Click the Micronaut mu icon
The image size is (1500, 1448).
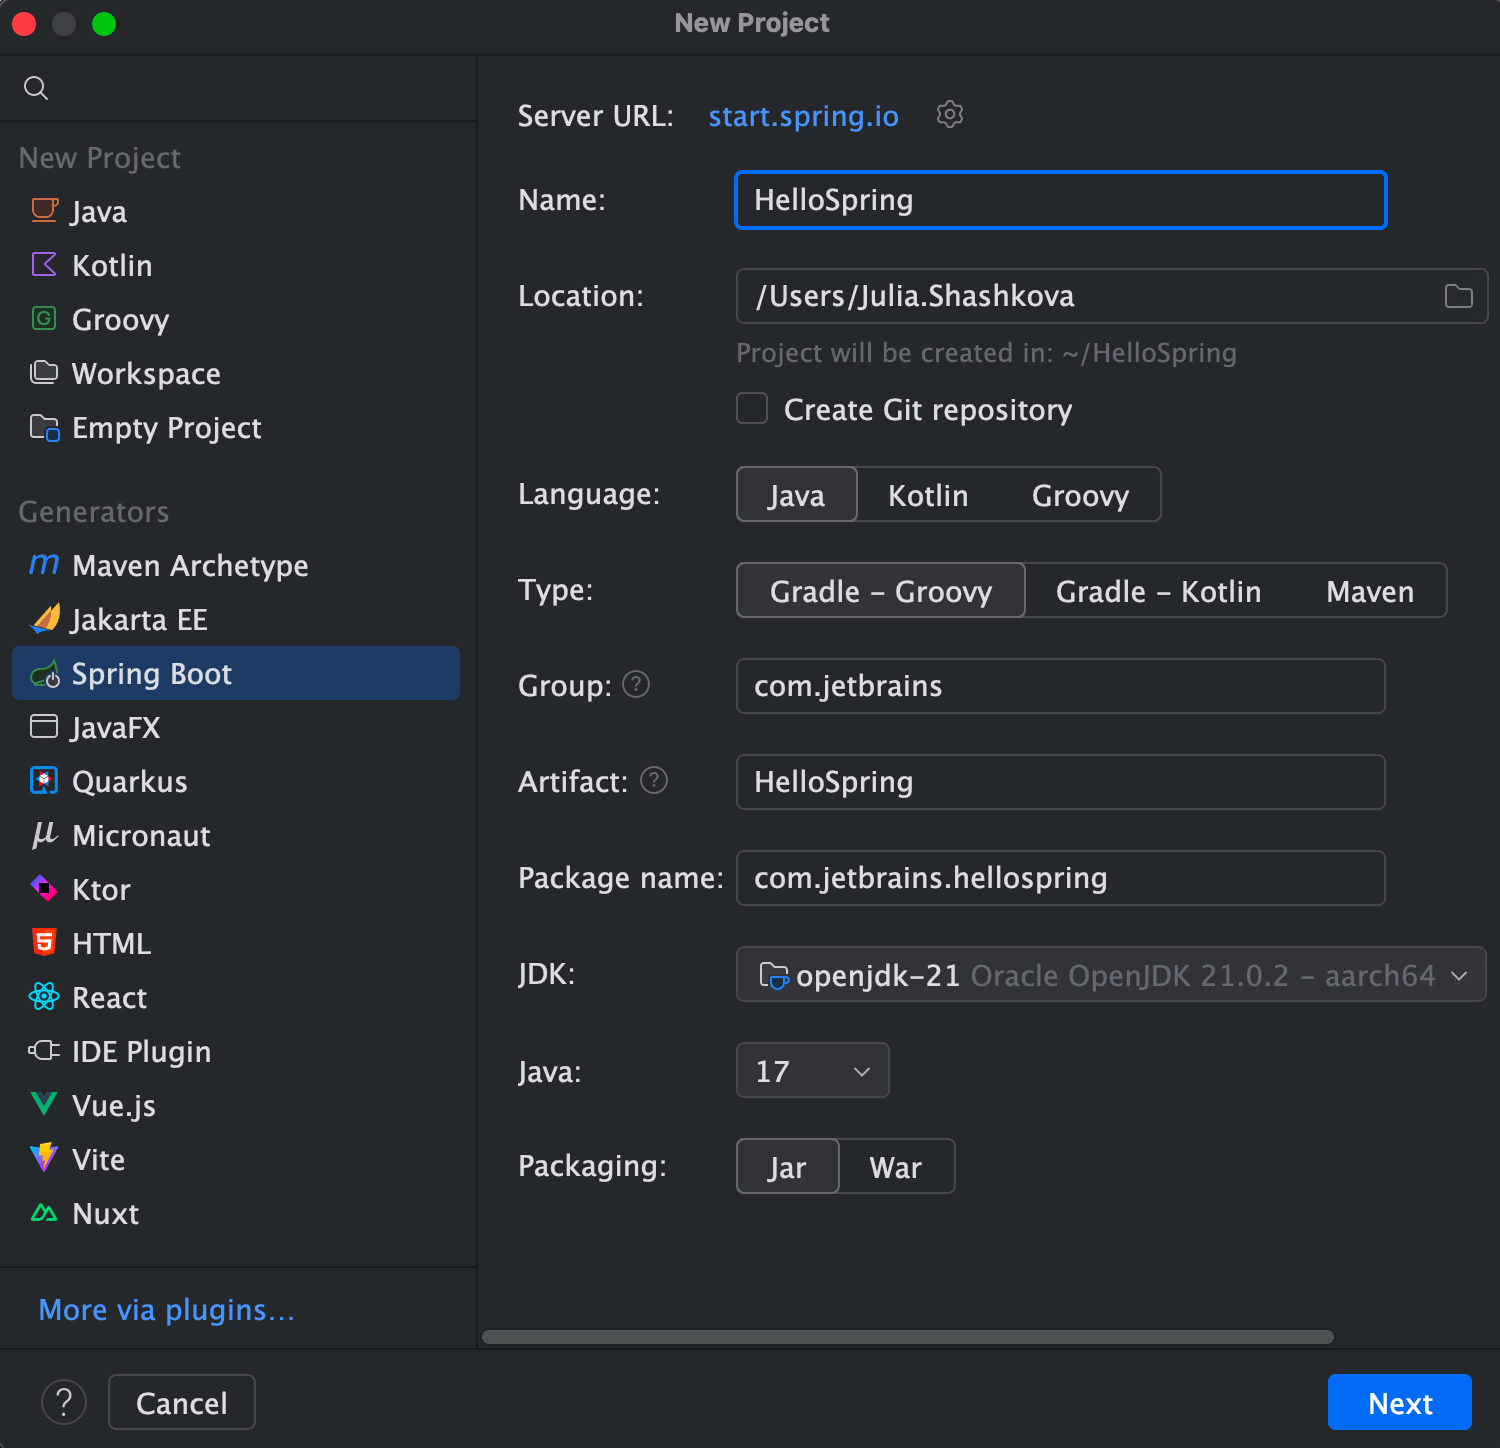tap(44, 834)
